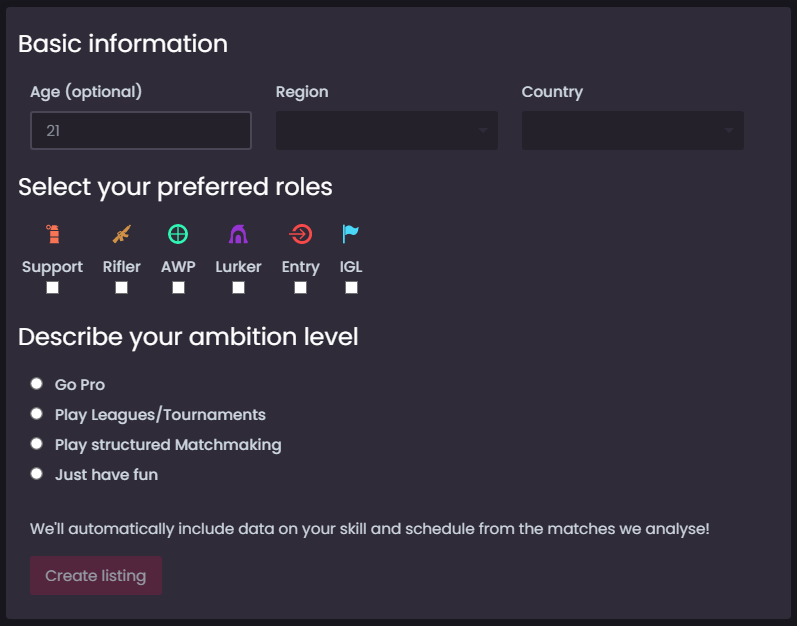Focus the Age input field
Screen dimensions: 797x626
point(140,131)
